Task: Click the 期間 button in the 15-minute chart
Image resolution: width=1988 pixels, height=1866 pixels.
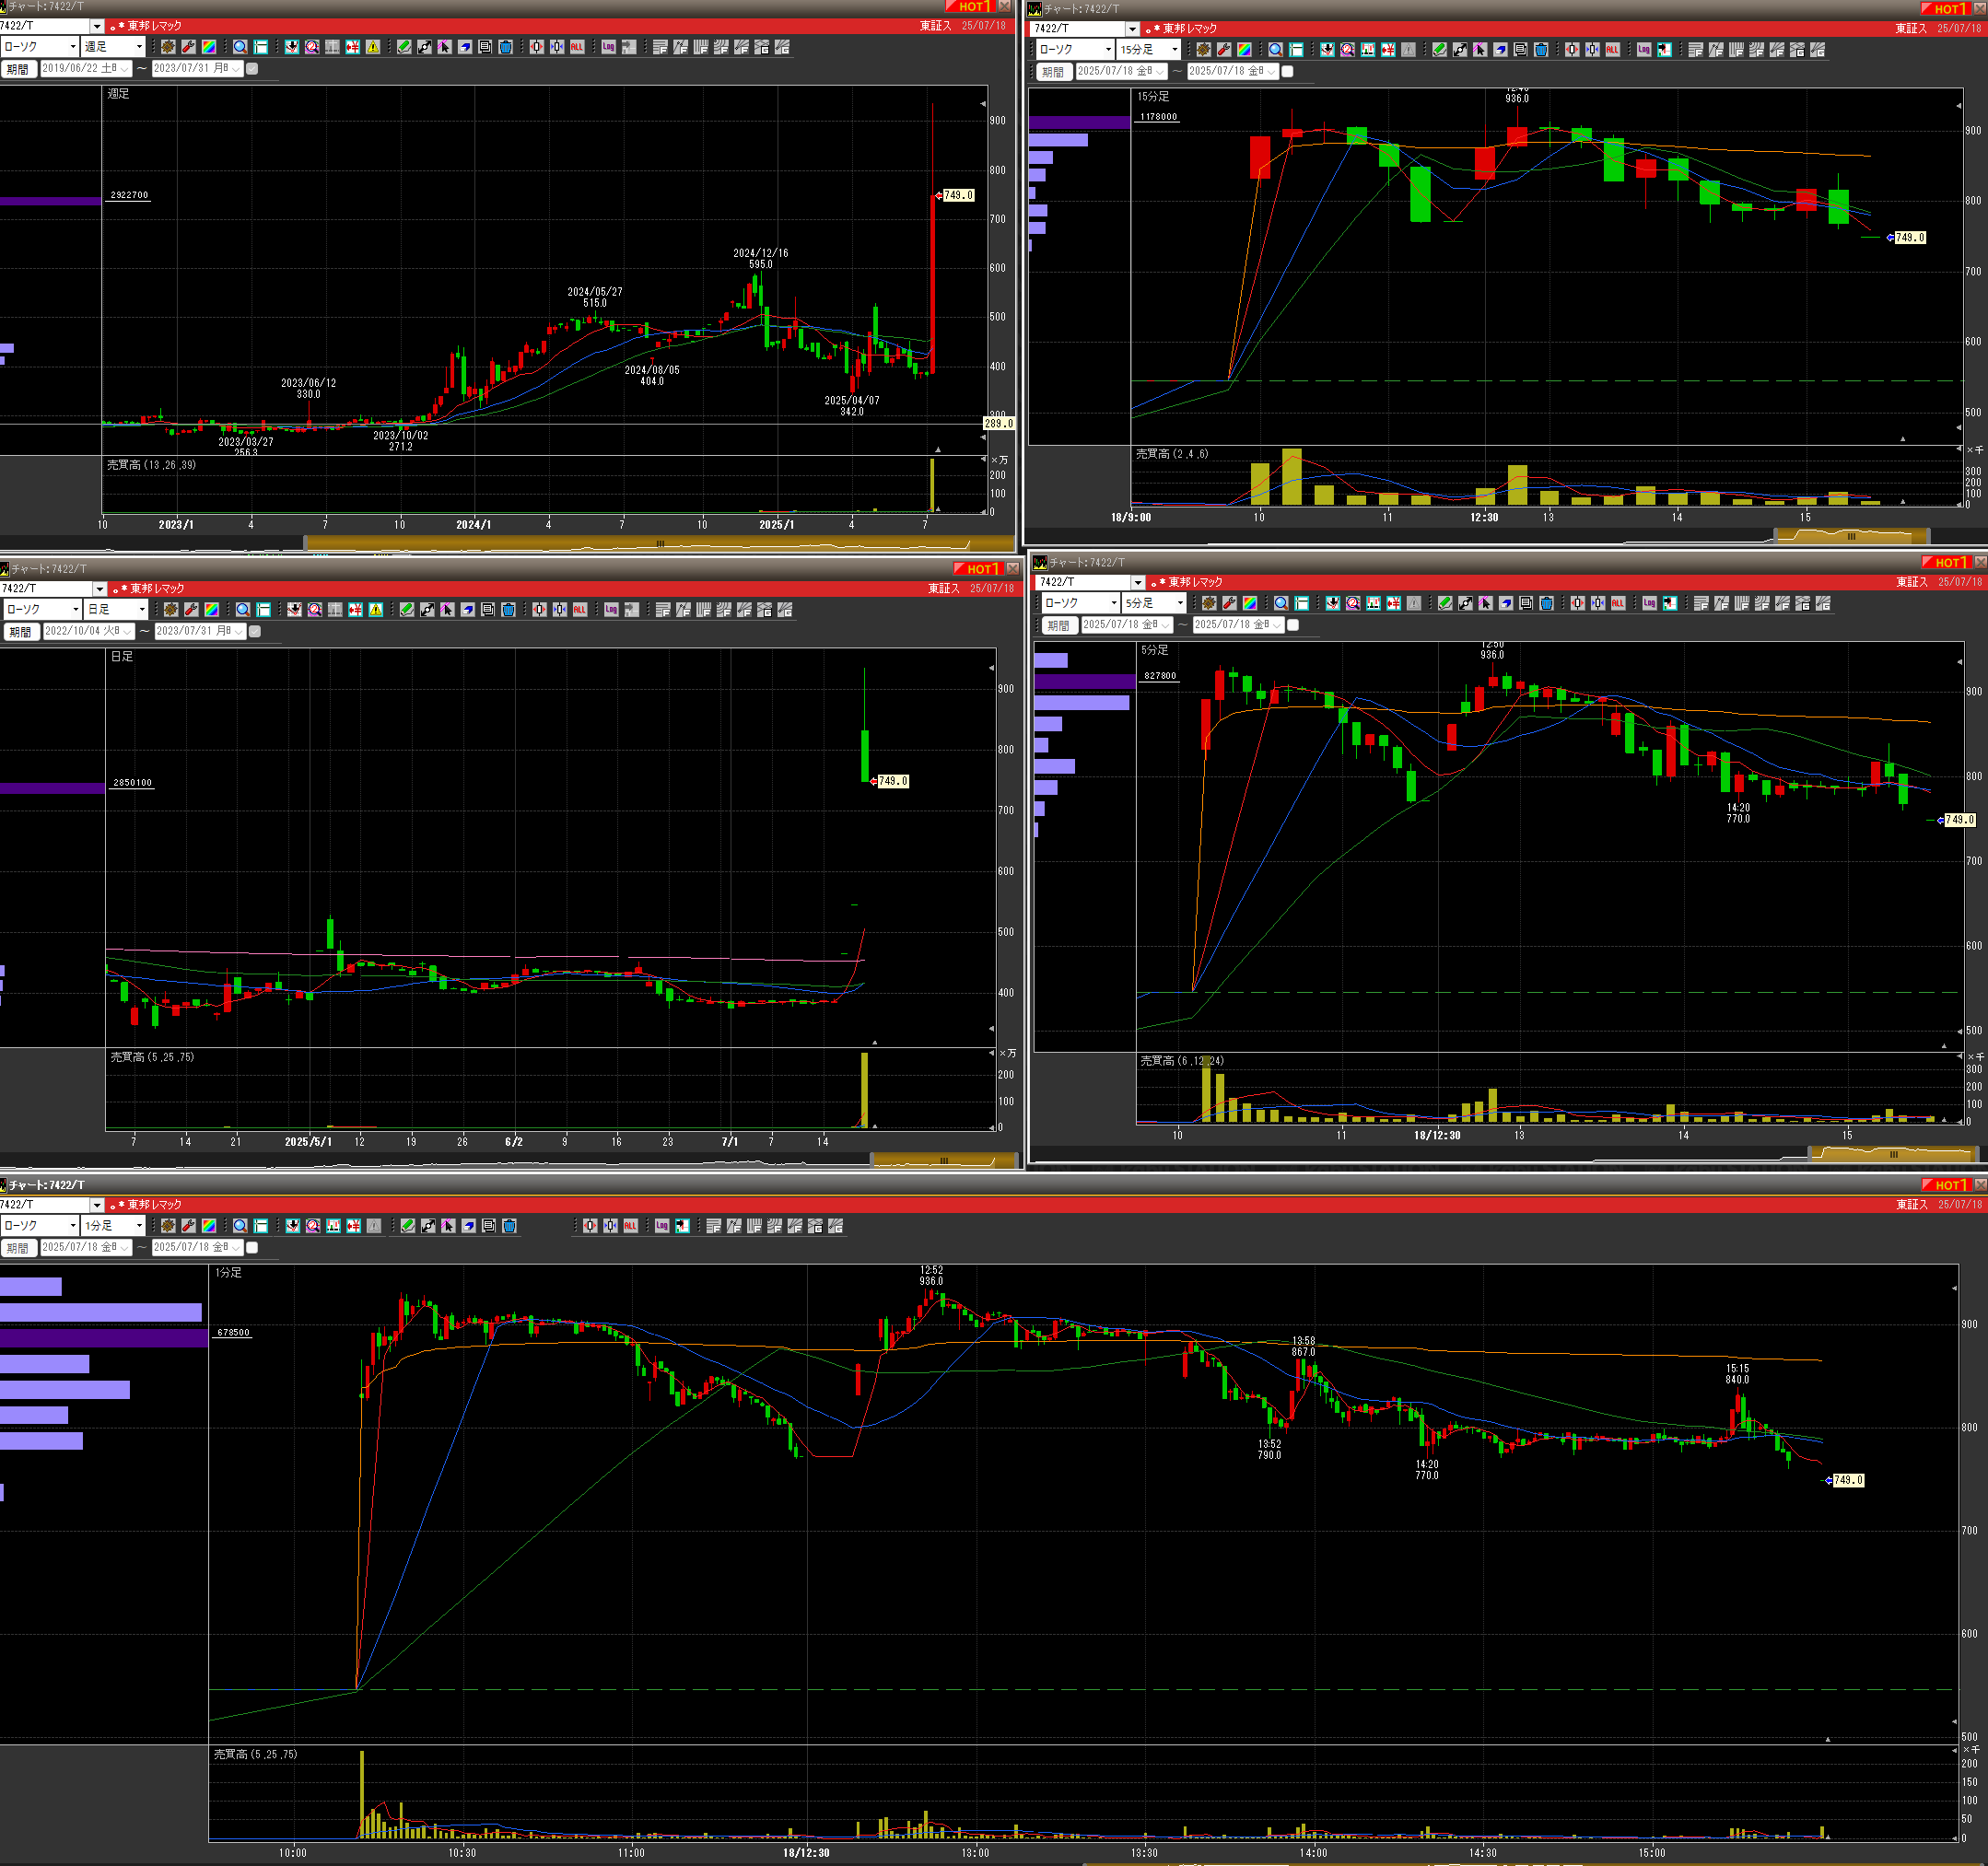Action: point(1053,72)
